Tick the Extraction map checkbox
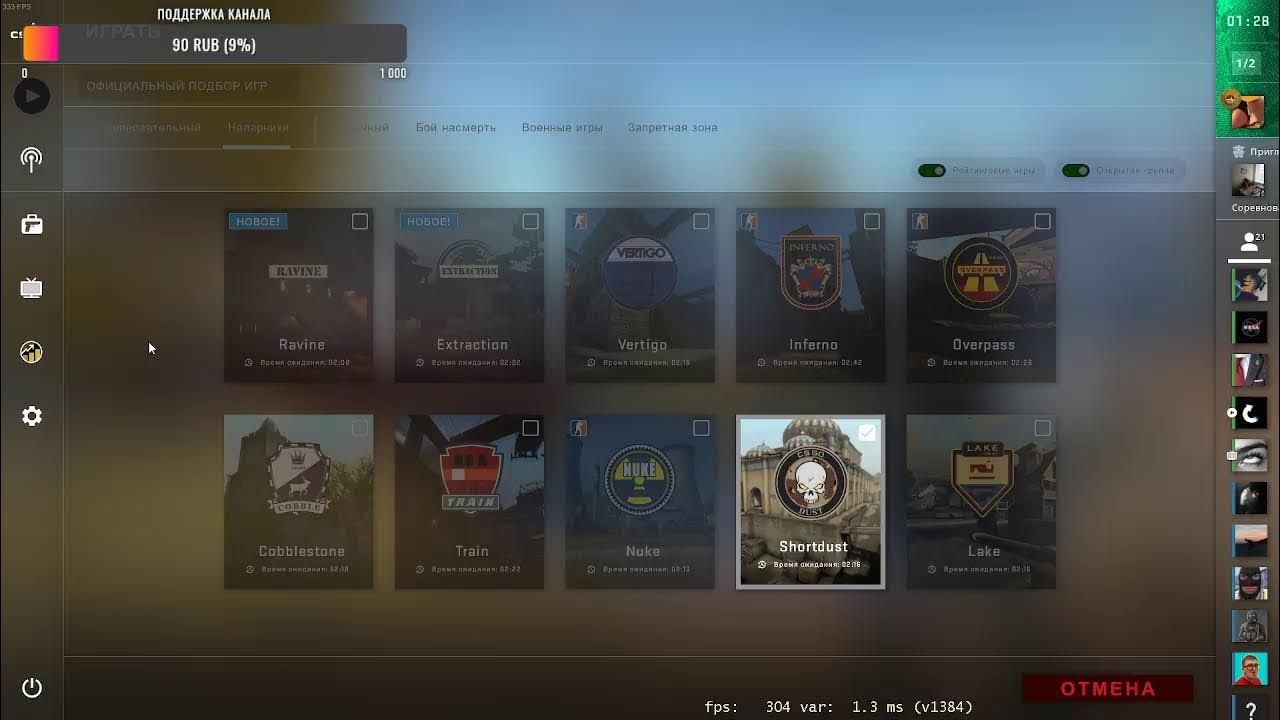This screenshot has width=1280, height=720. [x=530, y=221]
